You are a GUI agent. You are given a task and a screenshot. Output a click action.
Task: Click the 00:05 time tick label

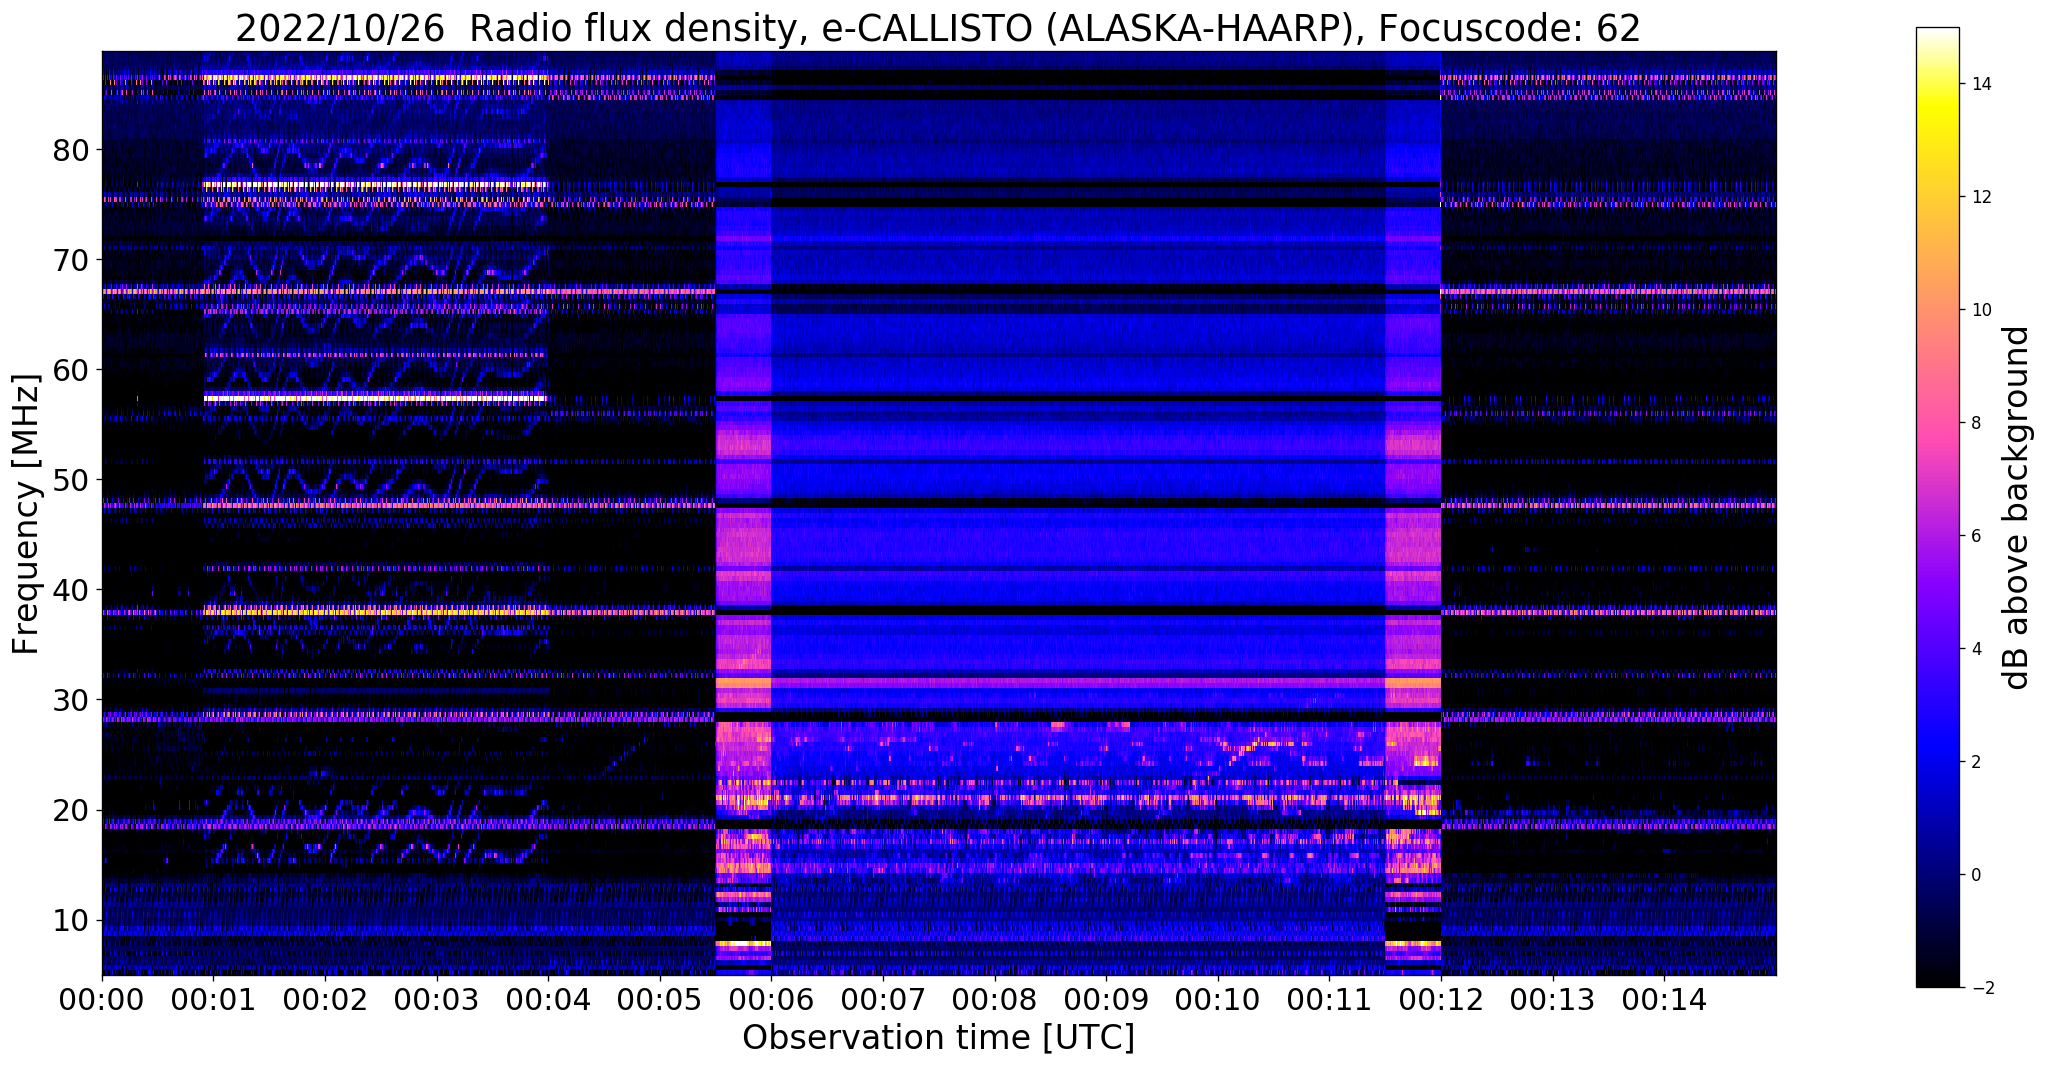click(x=659, y=999)
